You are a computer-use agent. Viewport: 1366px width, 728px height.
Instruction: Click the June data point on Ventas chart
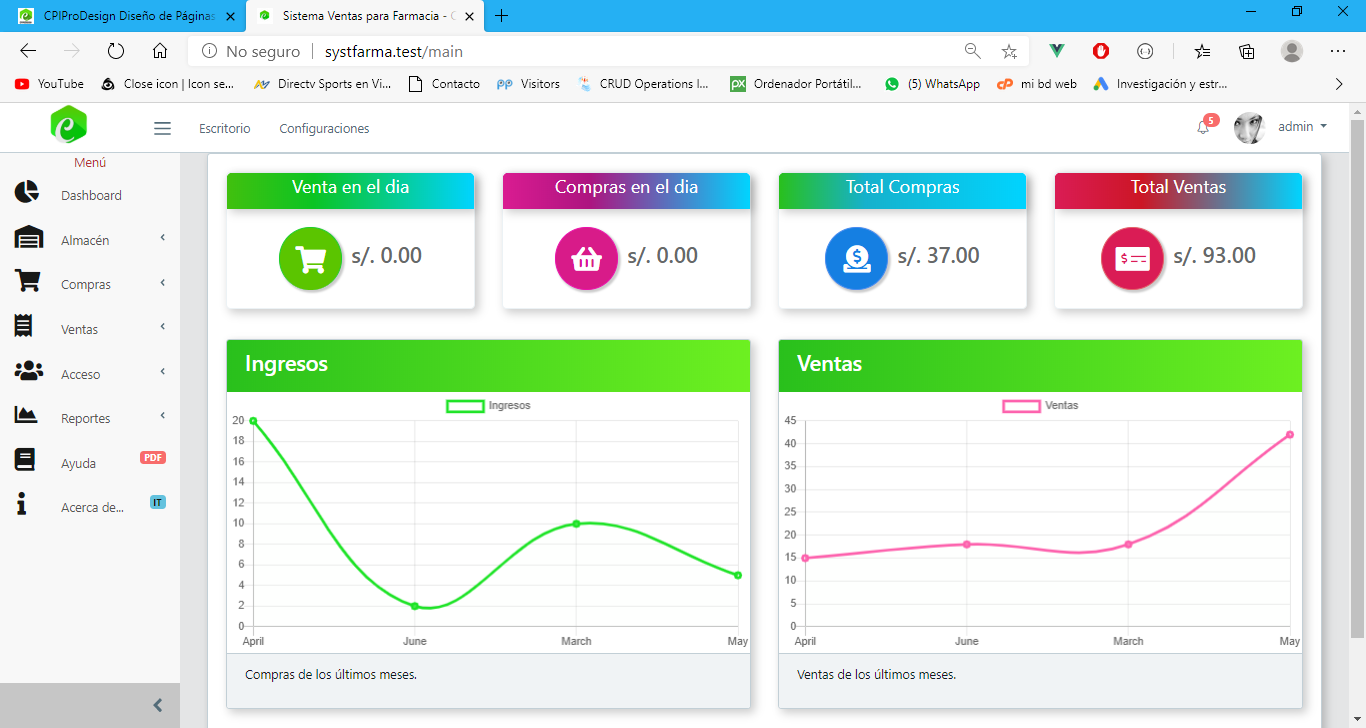coord(967,544)
